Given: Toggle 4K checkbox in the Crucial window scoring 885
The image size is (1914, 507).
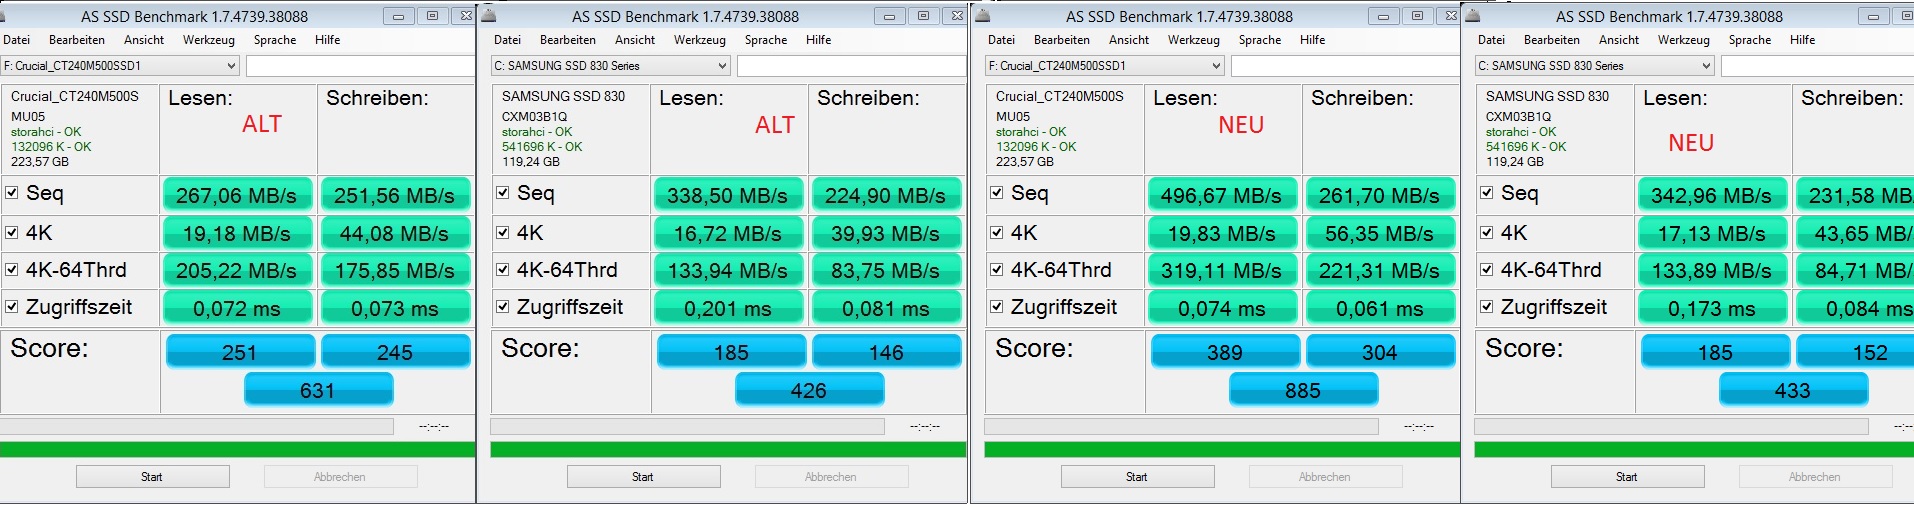Looking at the screenshot, I should coord(997,232).
